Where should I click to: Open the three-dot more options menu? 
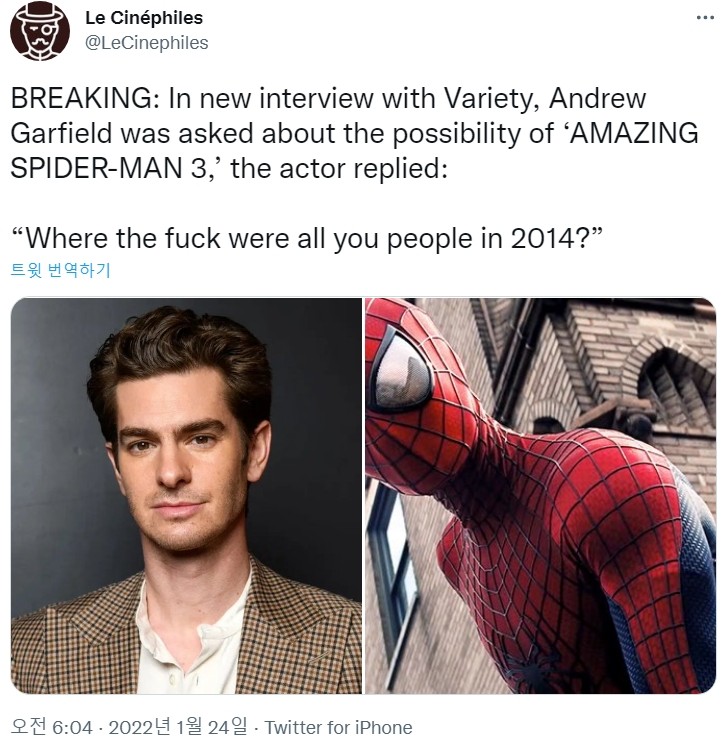coord(705,18)
